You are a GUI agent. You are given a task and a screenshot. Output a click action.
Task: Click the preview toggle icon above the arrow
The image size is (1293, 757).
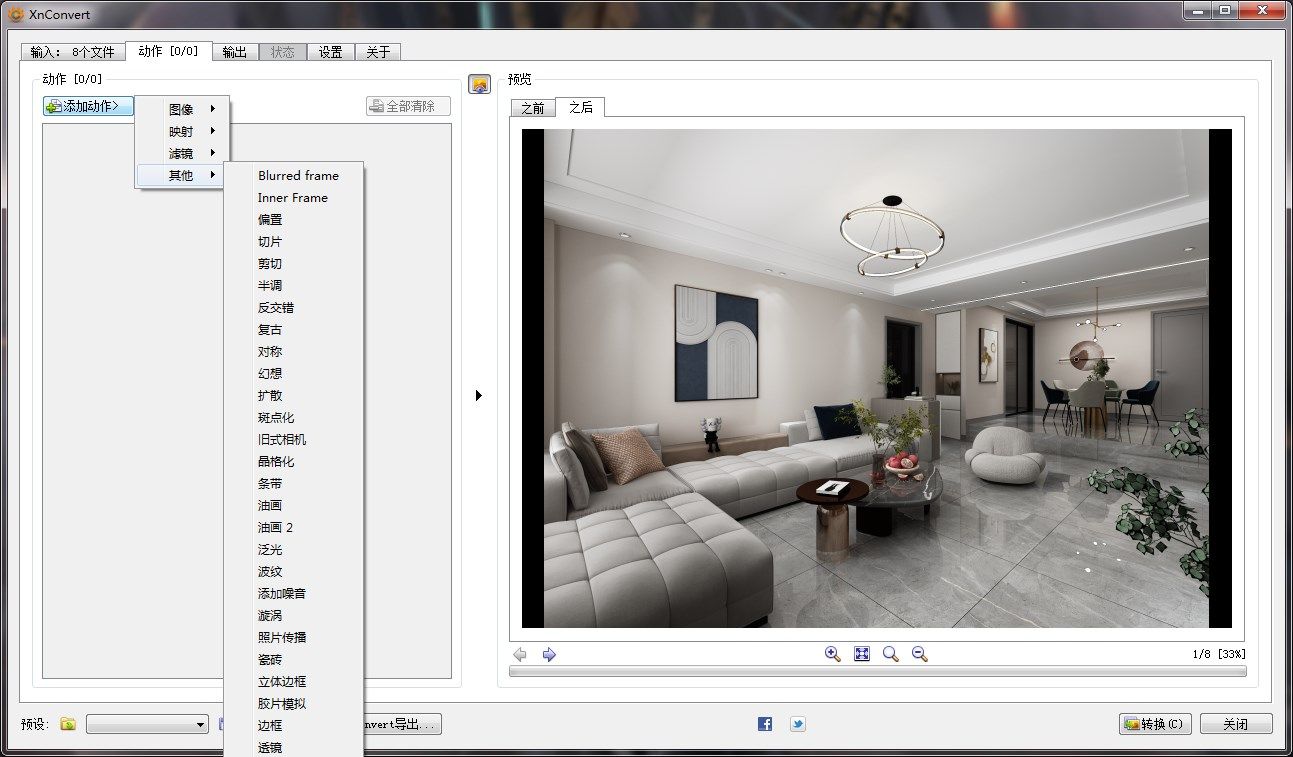click(479, 85)
